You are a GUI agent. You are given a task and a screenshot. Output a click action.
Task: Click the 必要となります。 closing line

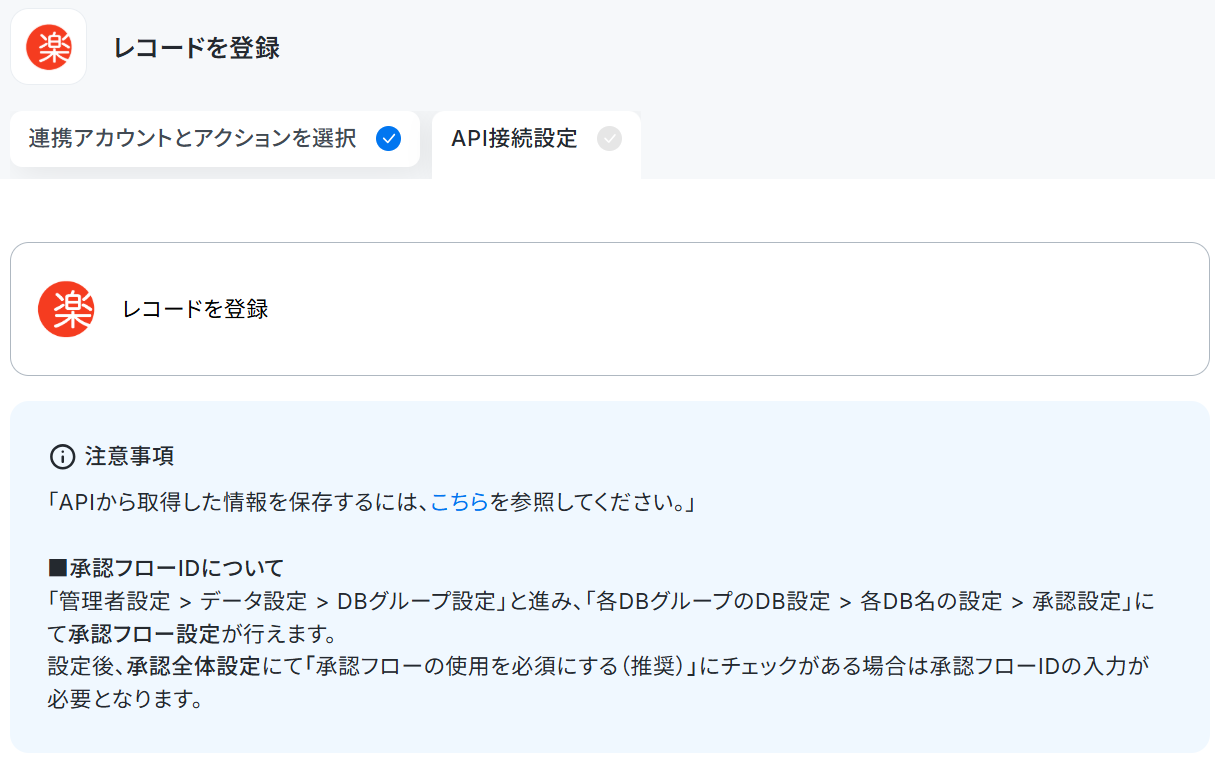coord(126,699)
